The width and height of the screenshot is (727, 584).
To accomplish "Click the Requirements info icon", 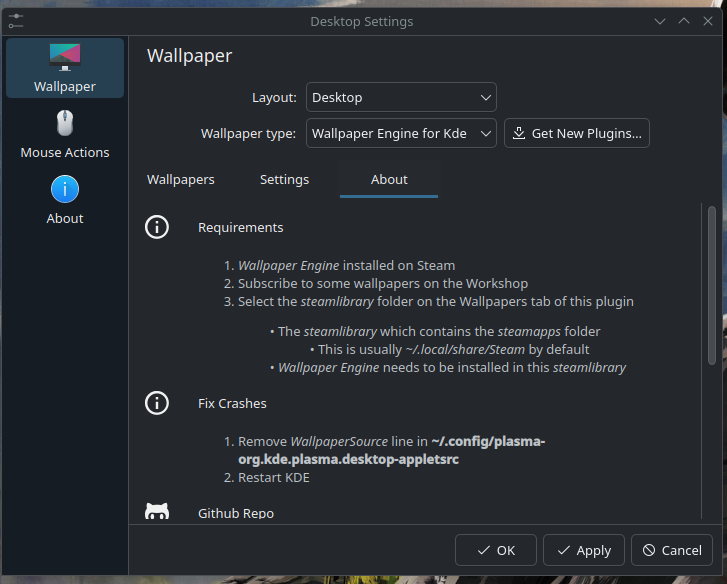I will pyautogui.click(x=157, y=227).
